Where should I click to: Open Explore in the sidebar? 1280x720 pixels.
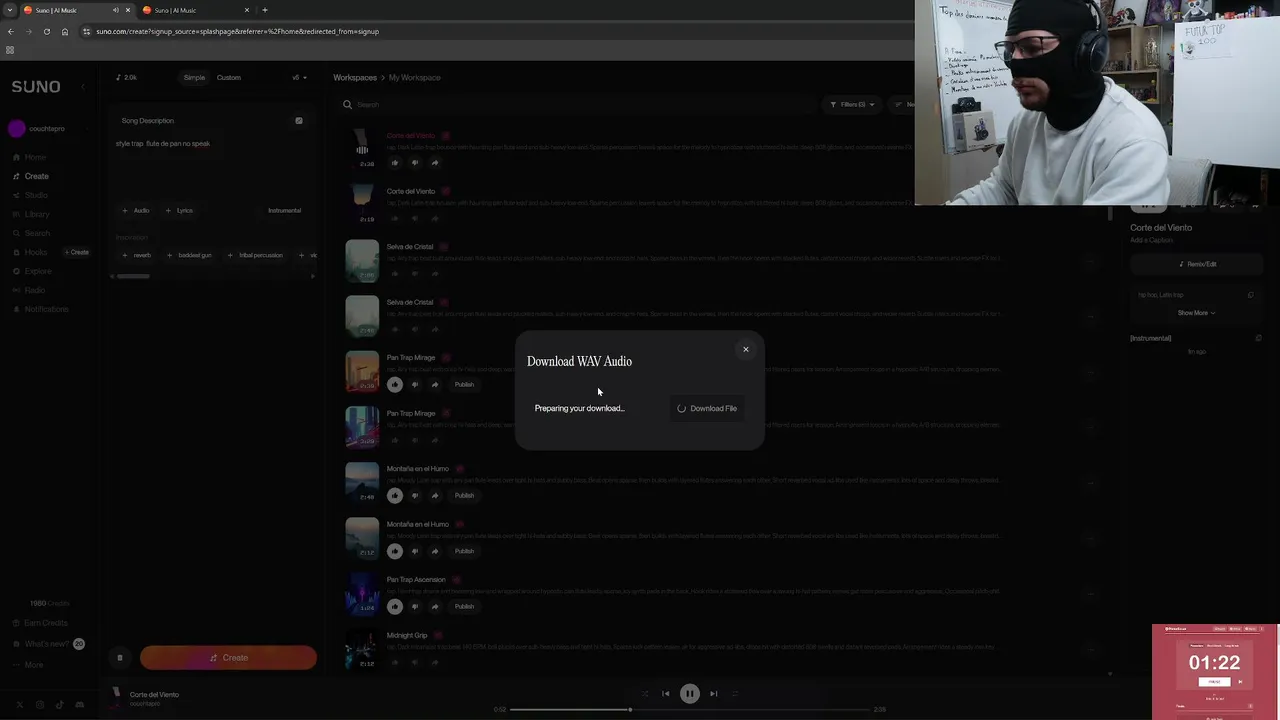[38, 271]
